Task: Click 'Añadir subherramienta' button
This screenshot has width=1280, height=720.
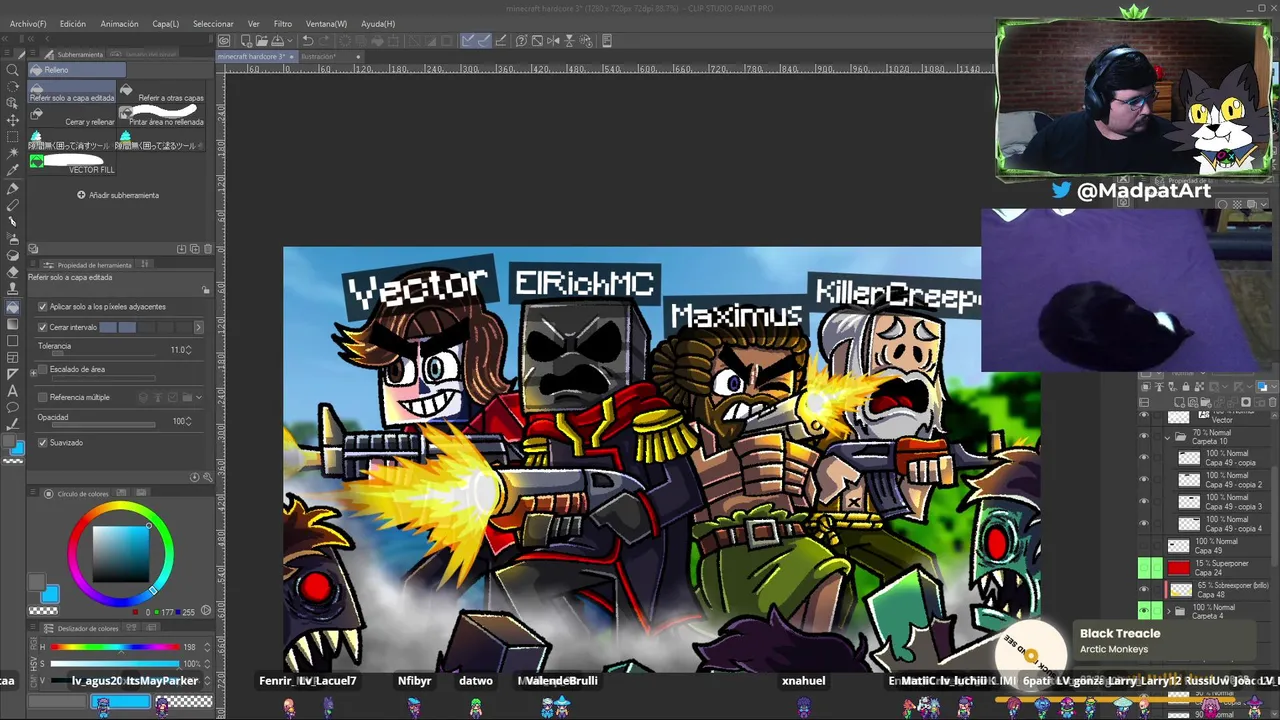Action: 118,195
